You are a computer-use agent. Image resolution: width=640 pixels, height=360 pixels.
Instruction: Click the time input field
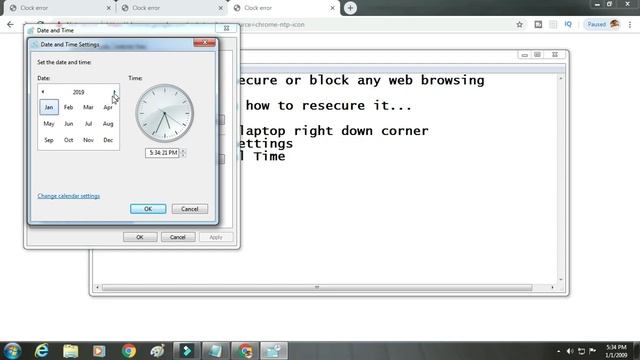162,153
